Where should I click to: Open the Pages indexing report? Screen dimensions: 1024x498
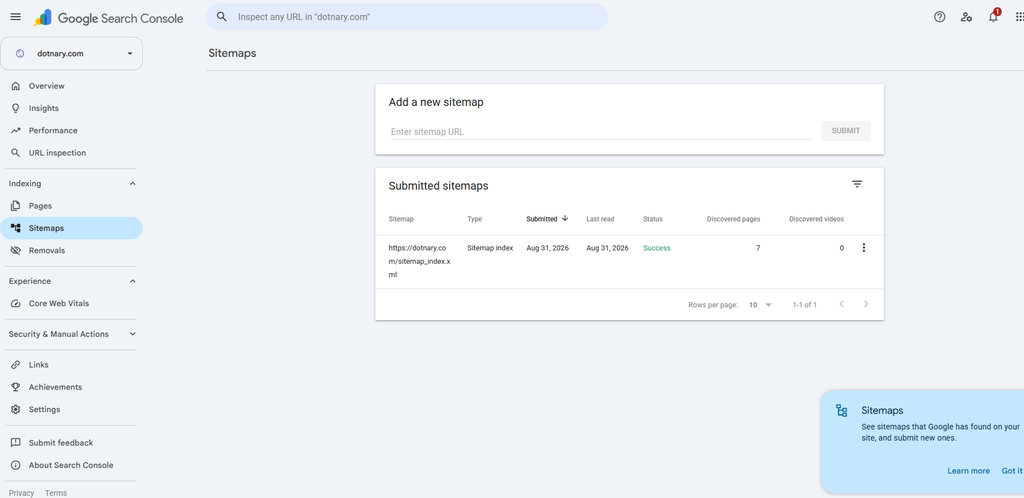(71, 206)
